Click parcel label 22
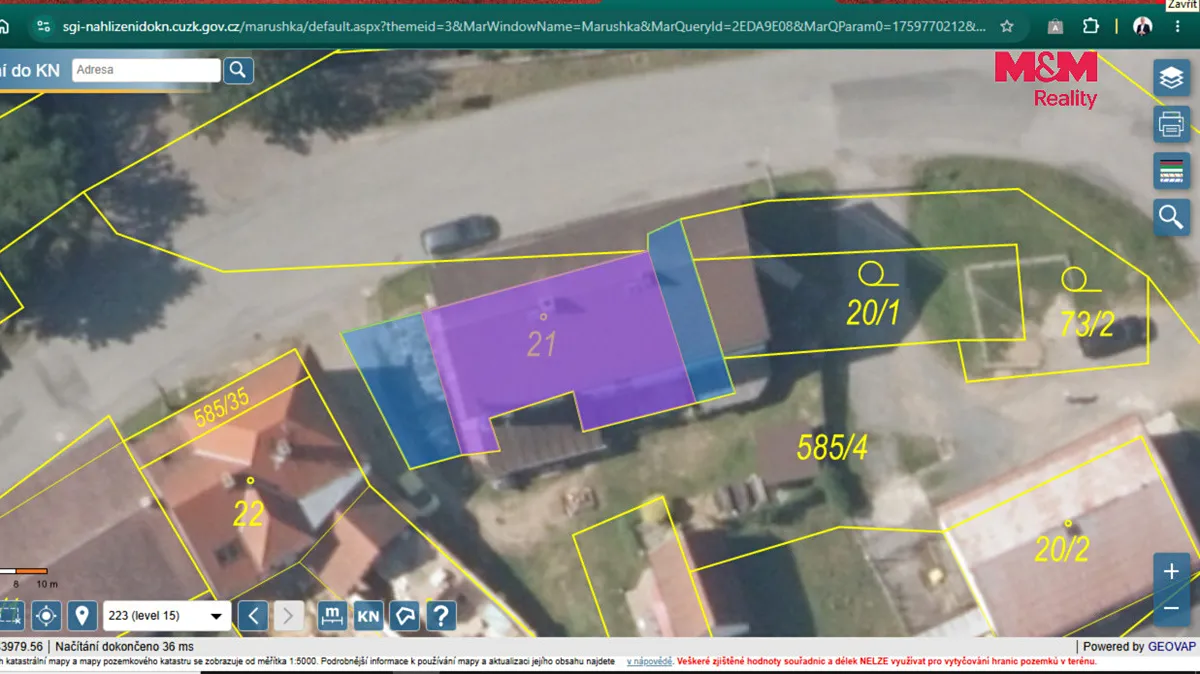Screen dimensions: 1200x674 248,513
